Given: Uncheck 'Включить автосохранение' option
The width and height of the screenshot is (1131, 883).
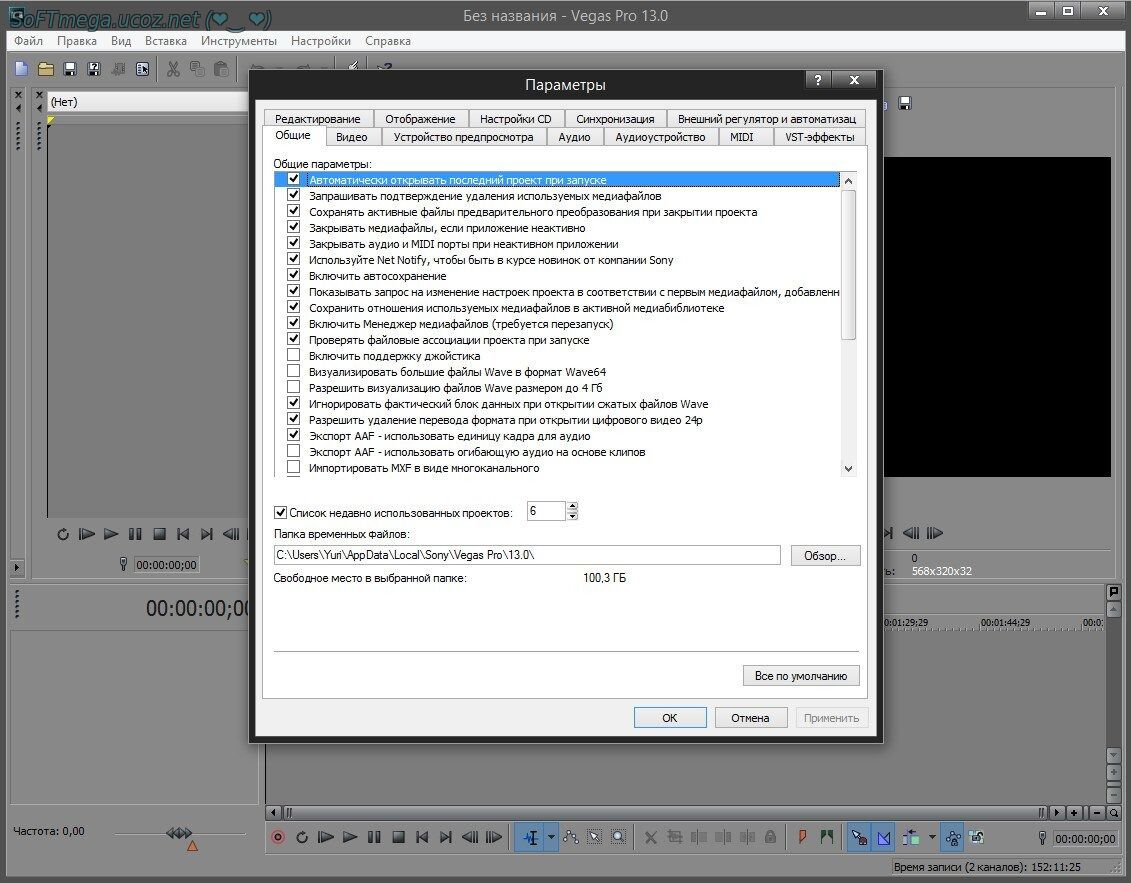Looking at the screenshot, I should 293,276.
